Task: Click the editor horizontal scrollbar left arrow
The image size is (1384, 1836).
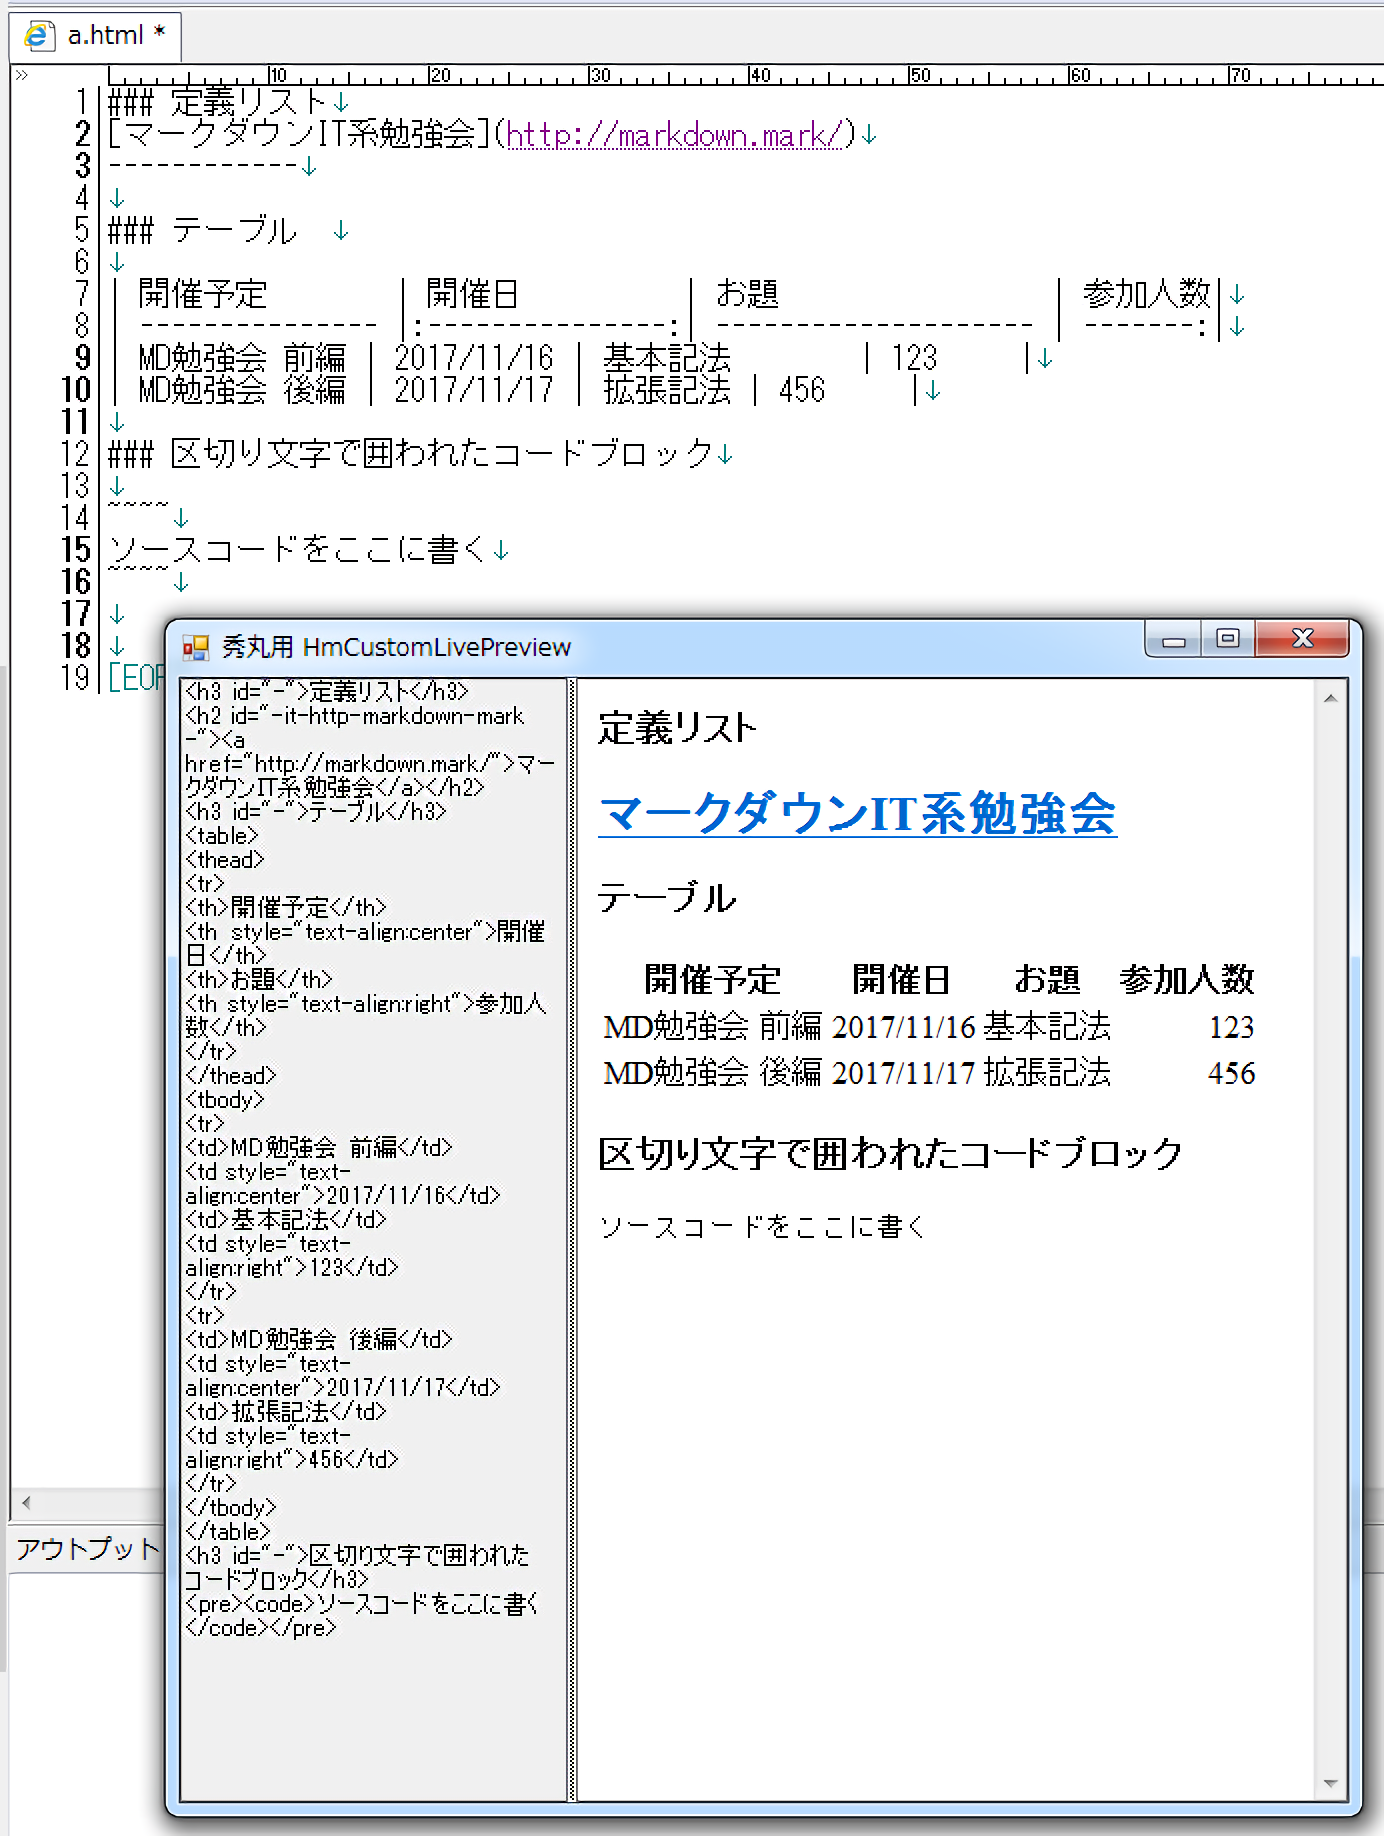Action: pos(26,1502)
